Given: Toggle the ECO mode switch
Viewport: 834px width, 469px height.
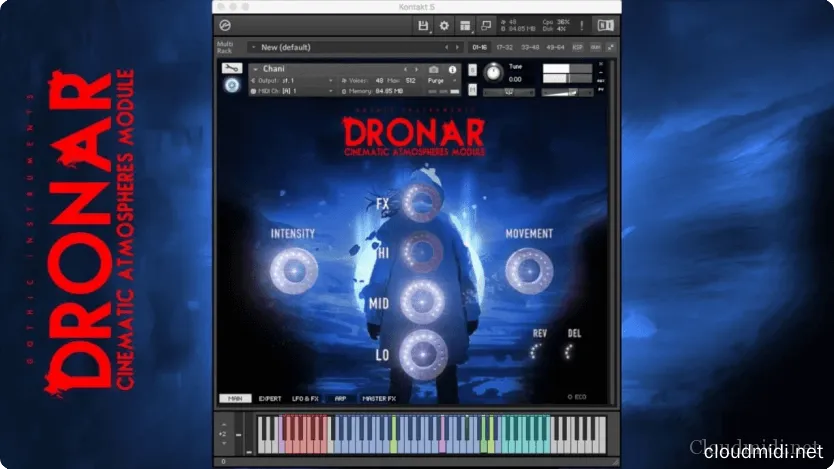Looking at the screenshot, I should 574,396.
